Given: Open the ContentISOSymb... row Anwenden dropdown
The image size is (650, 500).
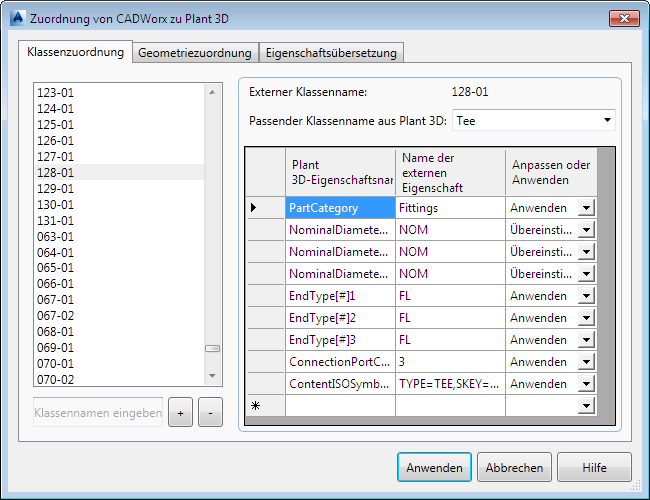Looking at the screenshot, I should 586,384.
